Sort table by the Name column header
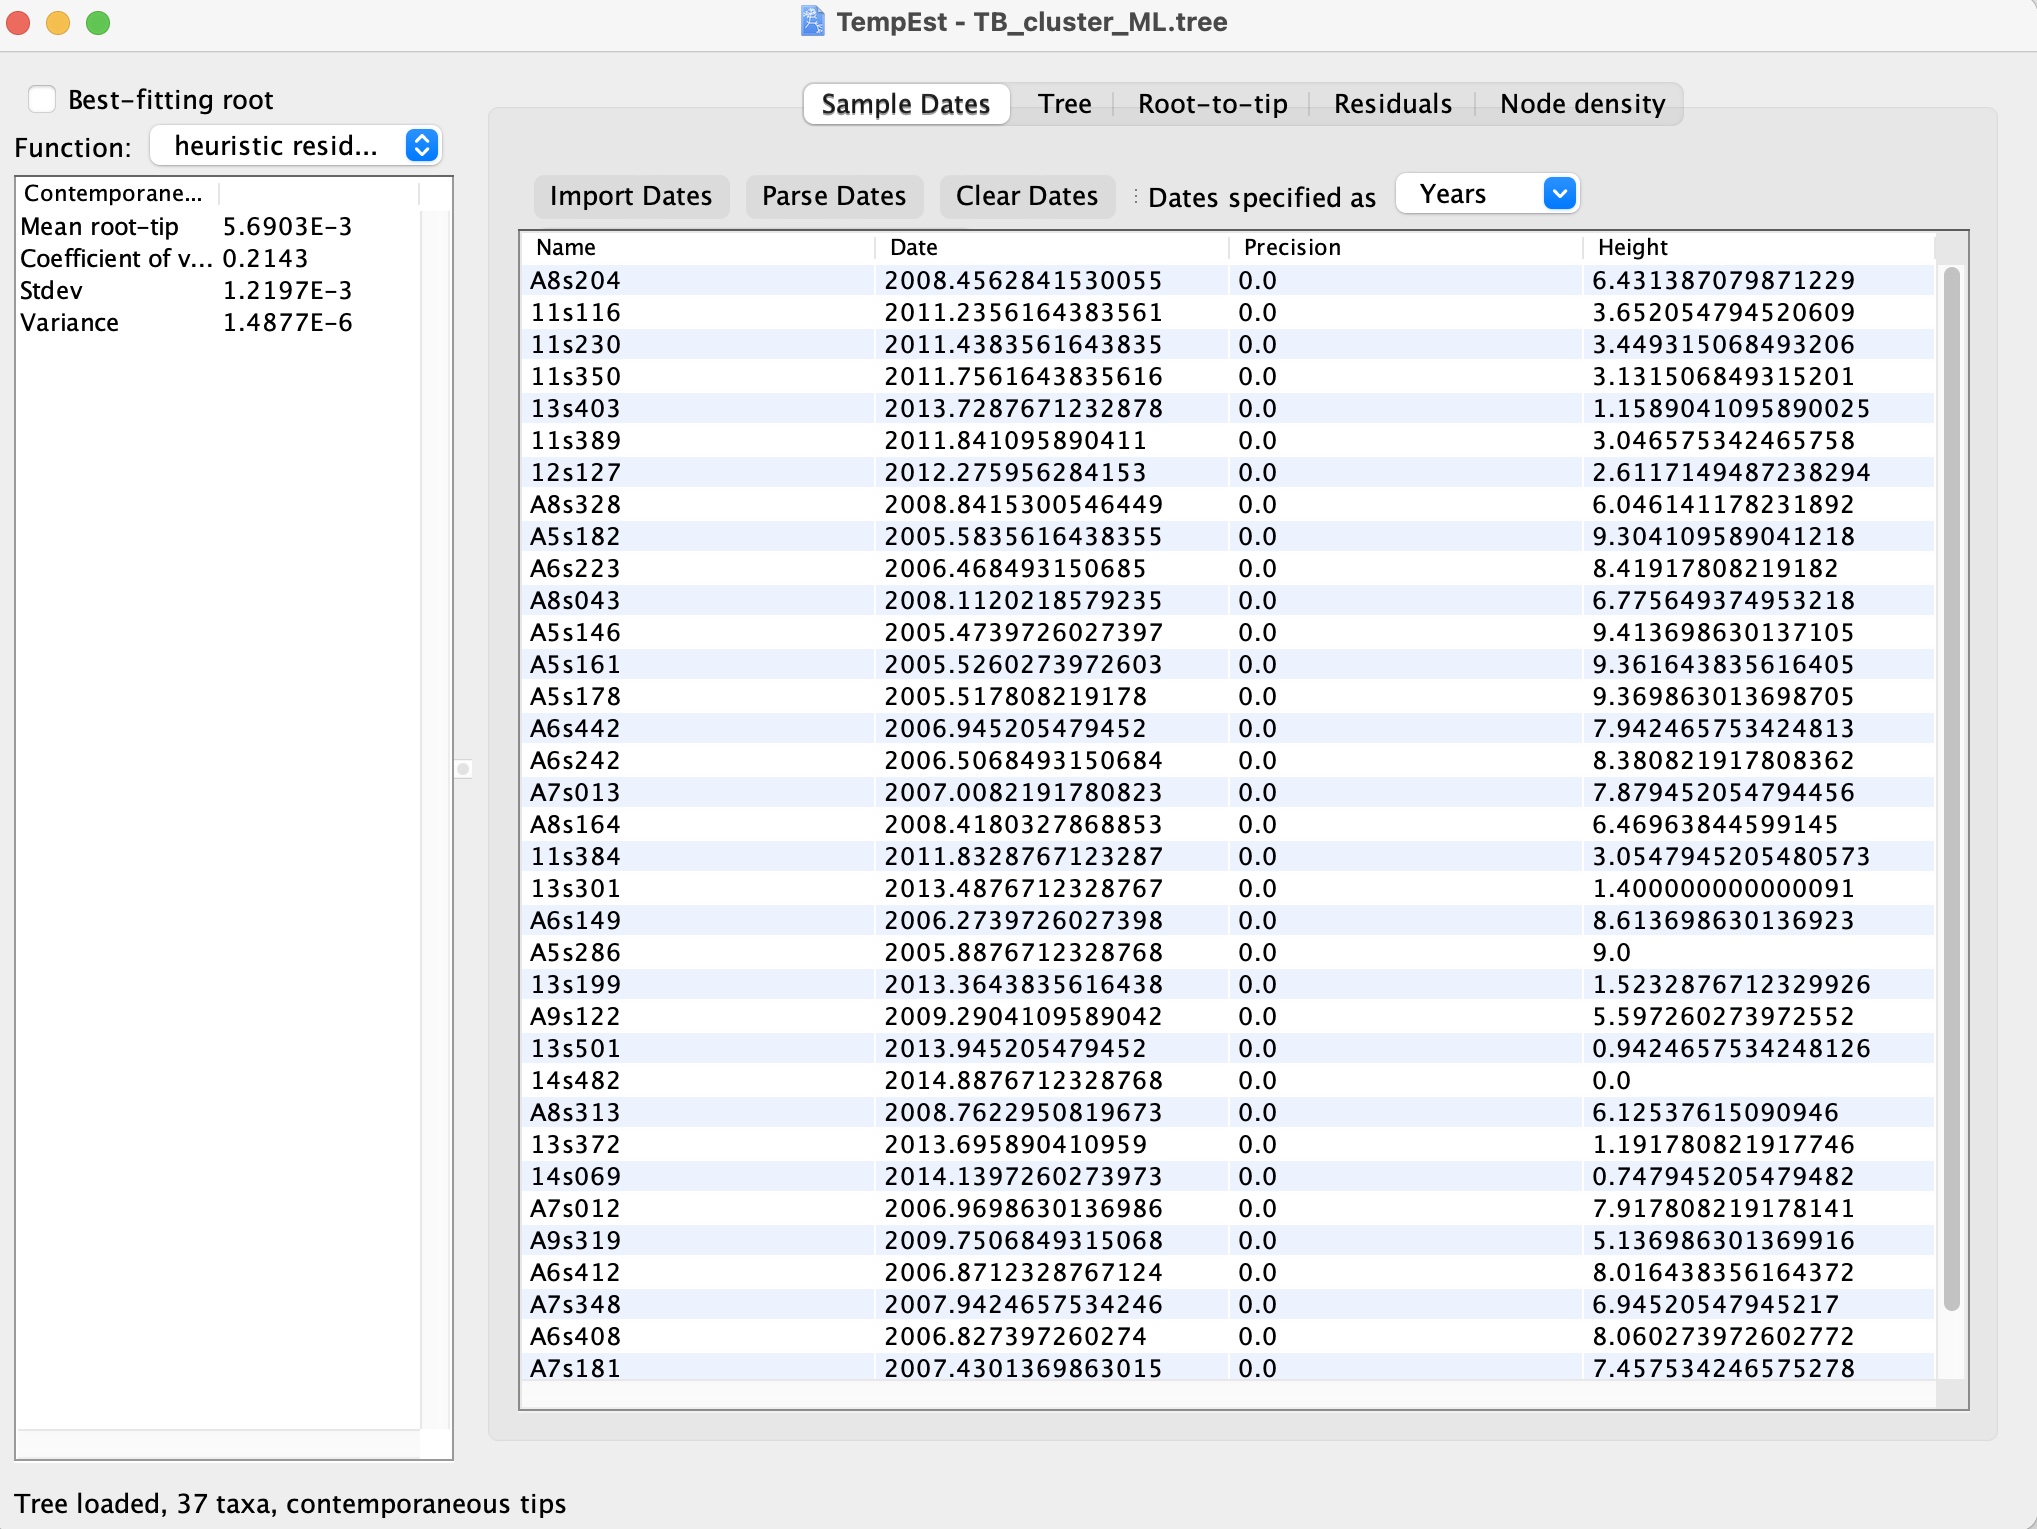Screen dimensions: 2037x1529 pyautogui.click(x=698, y=247)
